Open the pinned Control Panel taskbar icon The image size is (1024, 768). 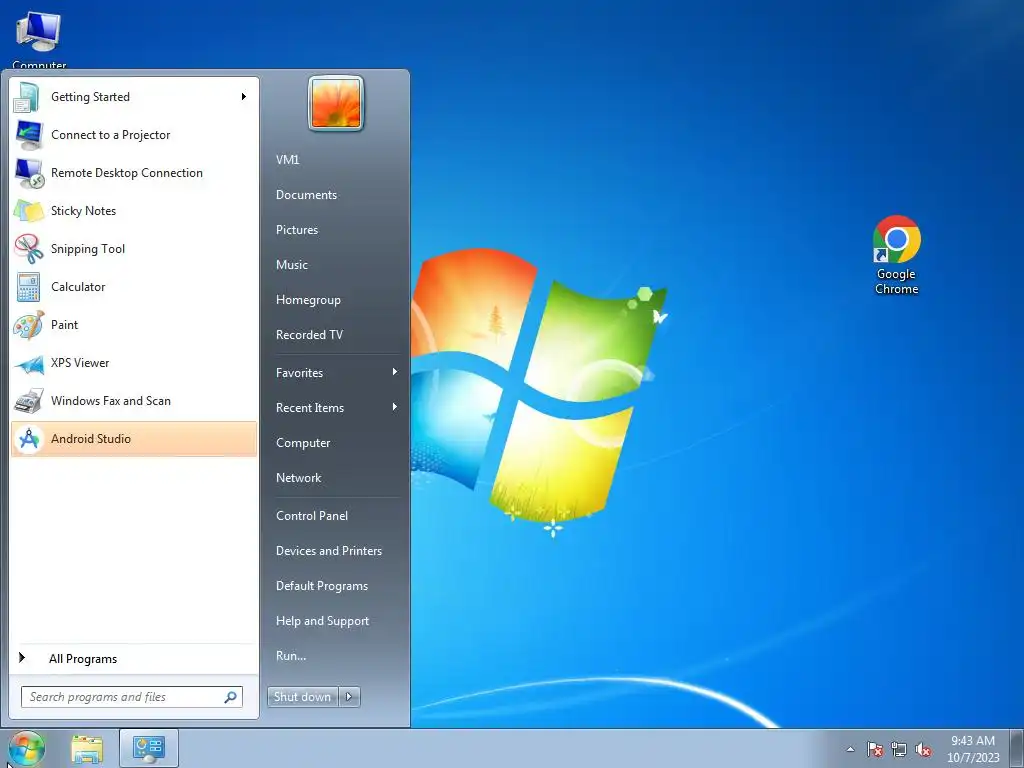(x=149, y=749)
